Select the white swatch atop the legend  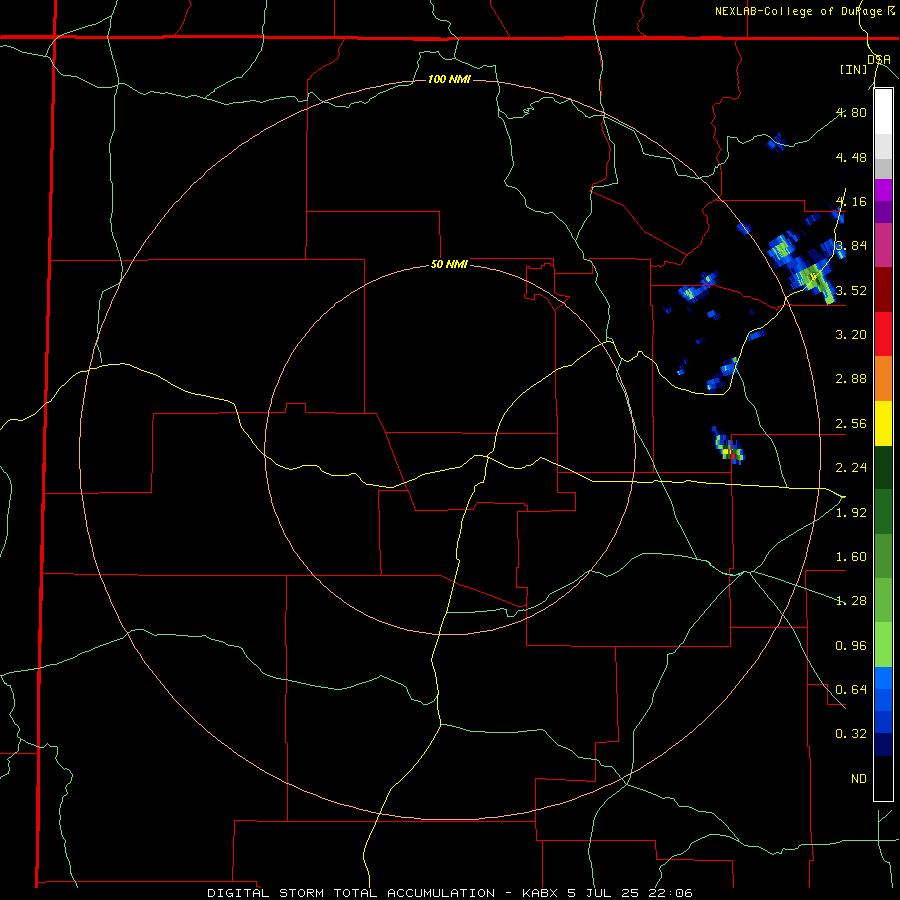[x=883, y=112]
